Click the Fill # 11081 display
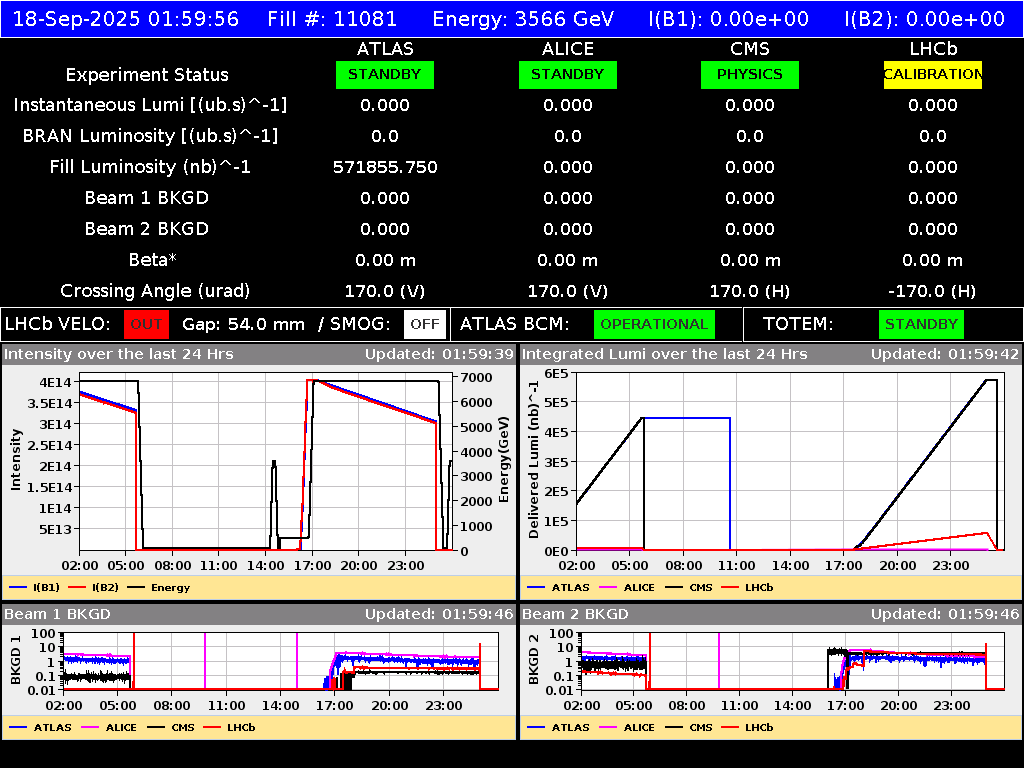 click(332, 18)
